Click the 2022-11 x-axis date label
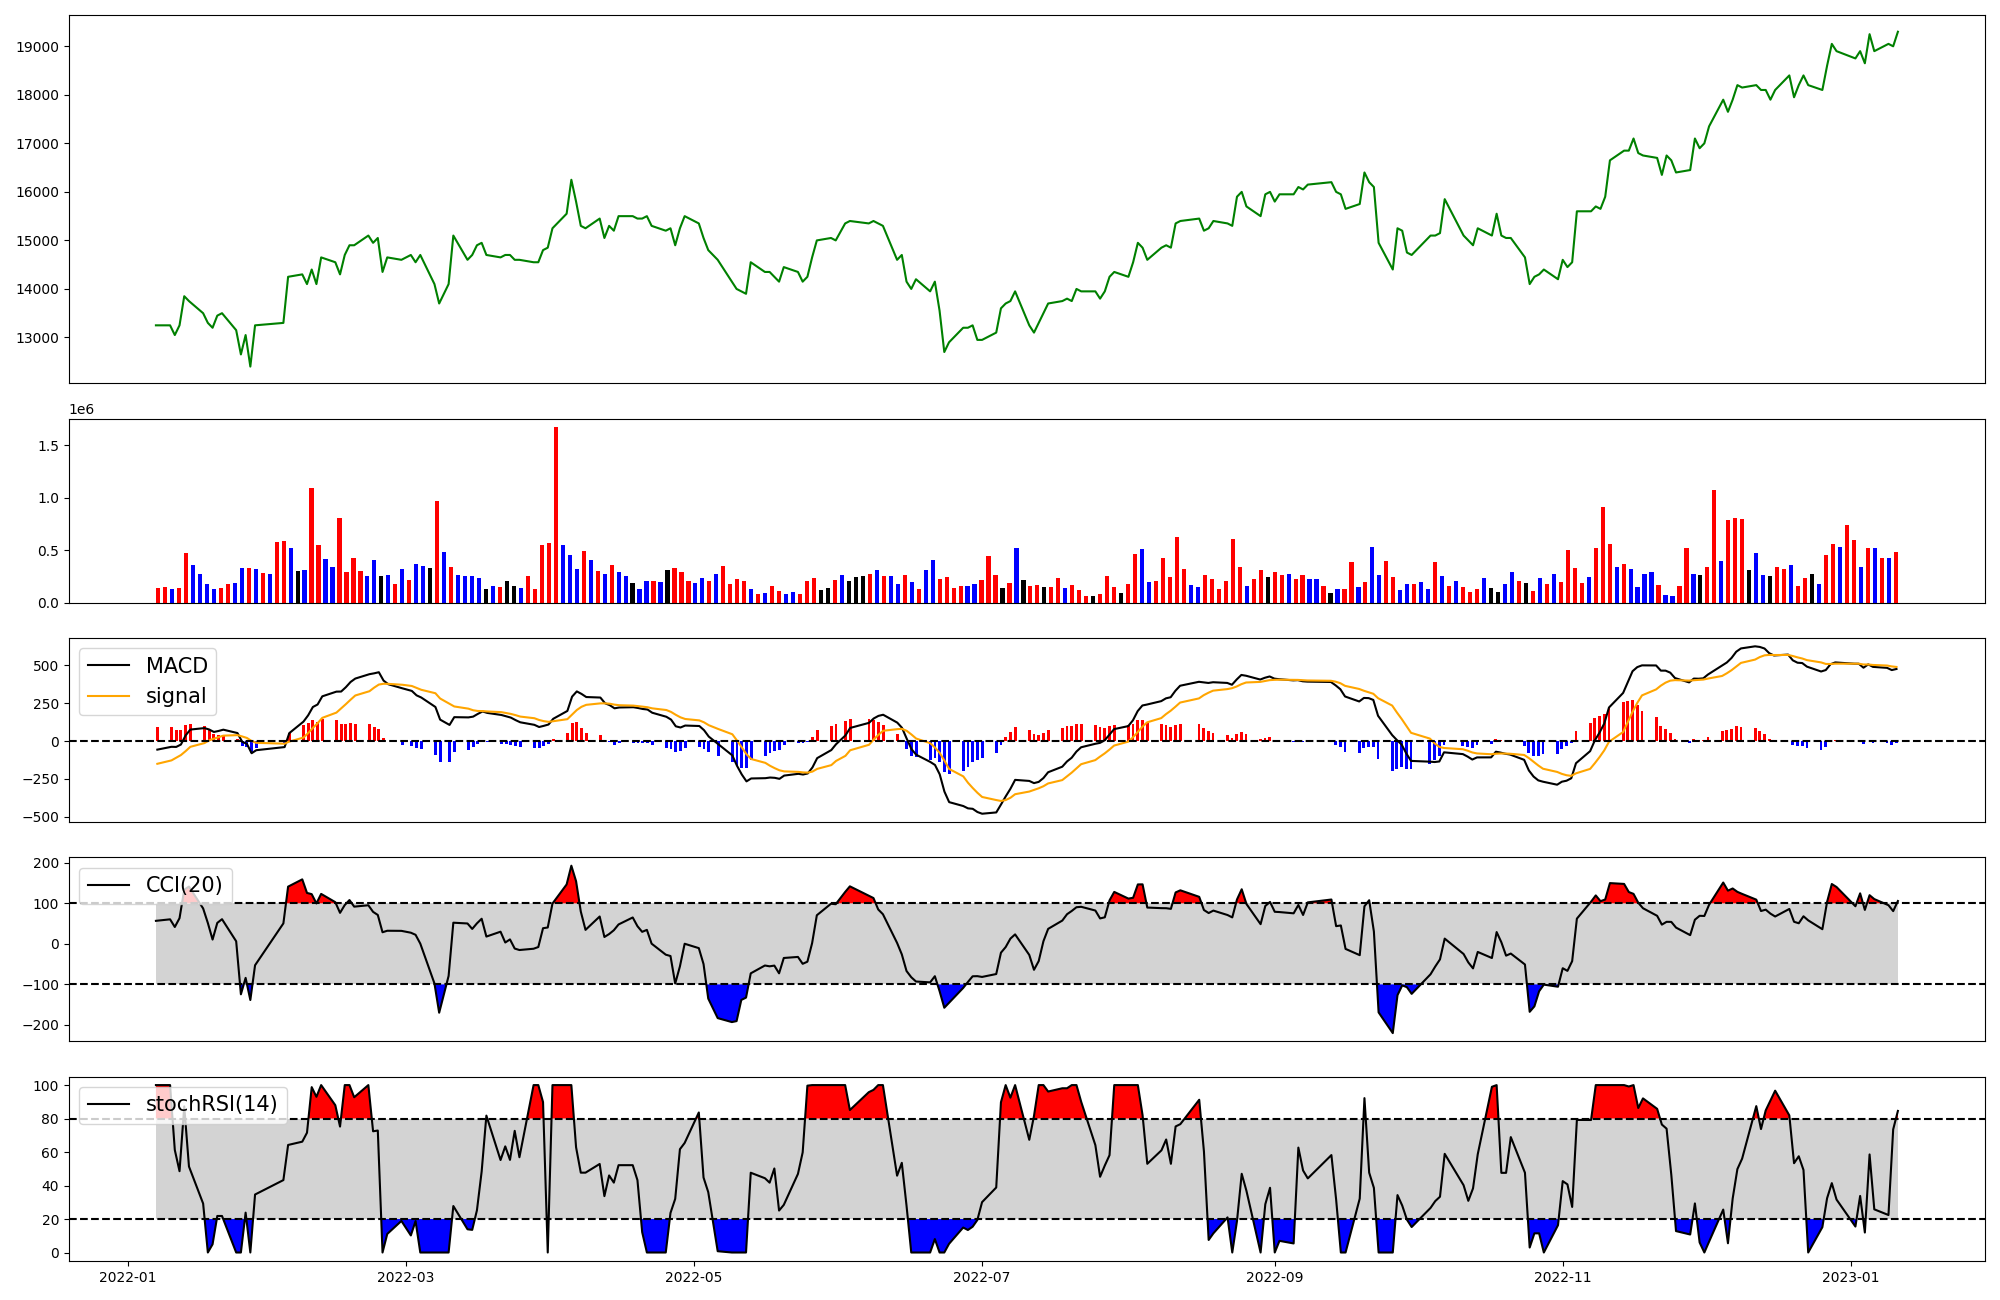 click(1562, 1277)
